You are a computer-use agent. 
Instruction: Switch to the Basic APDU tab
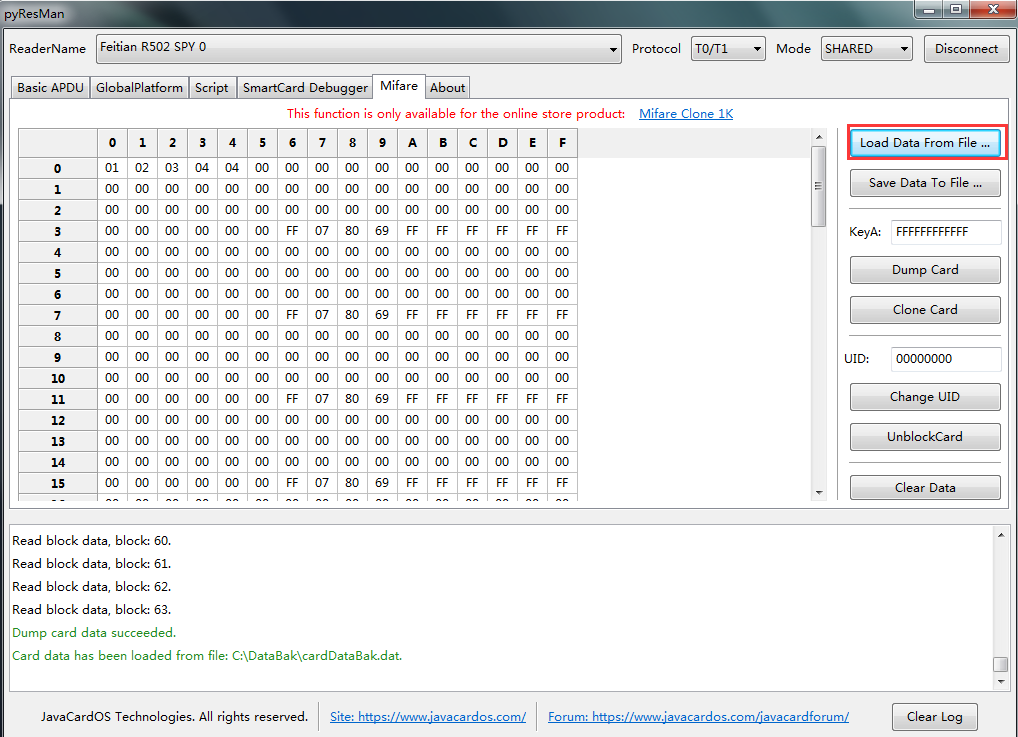[52, 88]
